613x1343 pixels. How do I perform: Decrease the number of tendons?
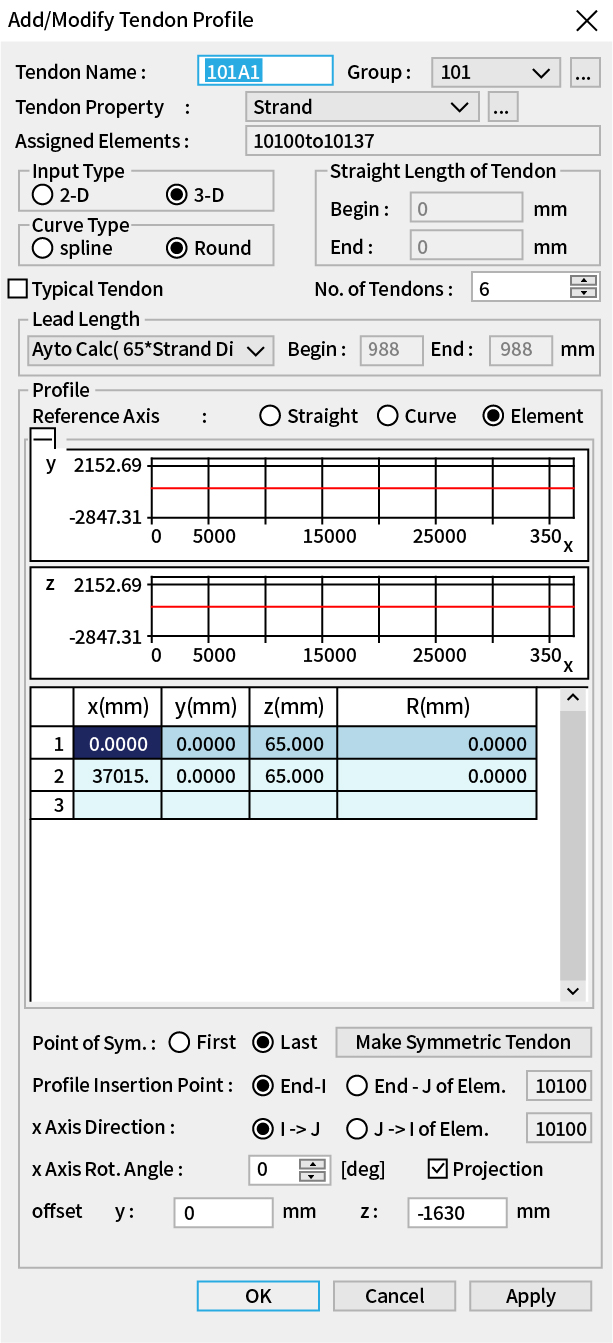pos(583,295)
